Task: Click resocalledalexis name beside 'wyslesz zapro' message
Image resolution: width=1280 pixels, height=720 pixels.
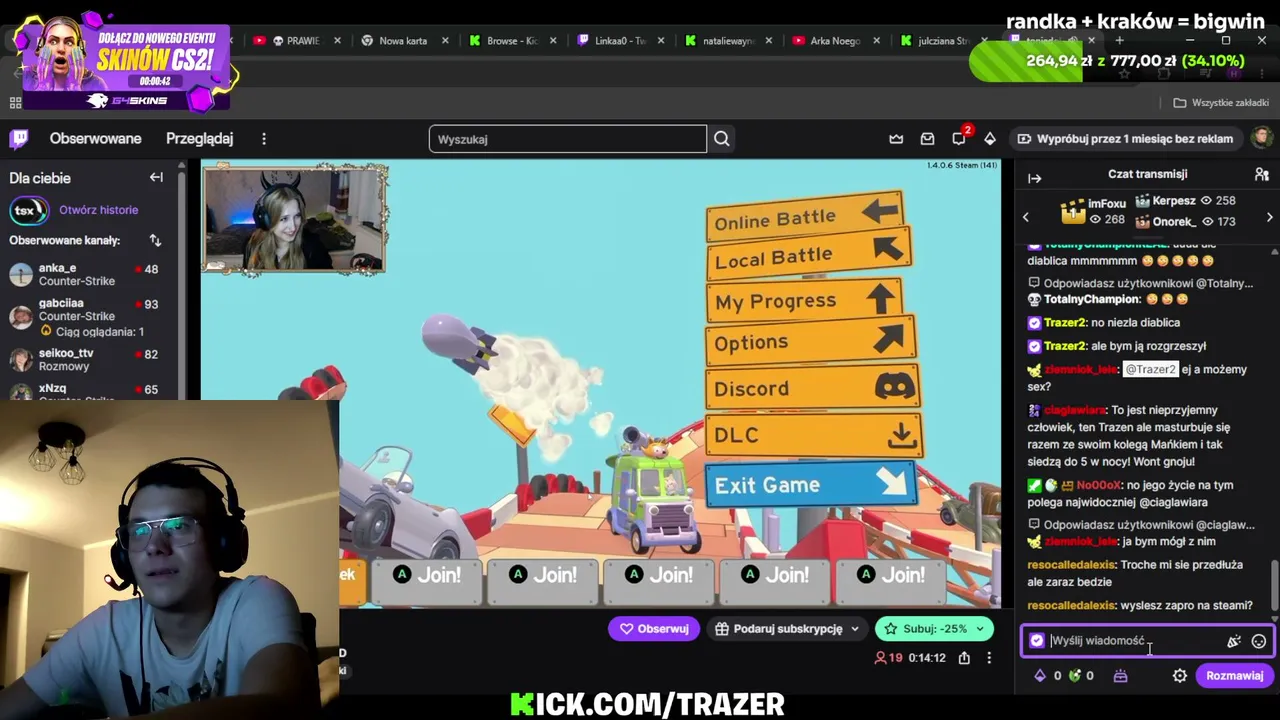Action: tap(1071, 605)
